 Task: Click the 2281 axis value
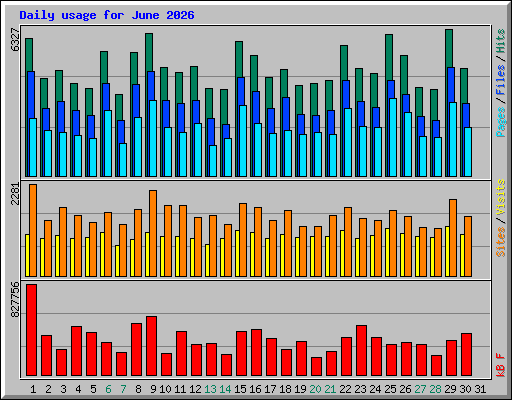[15, 194]
